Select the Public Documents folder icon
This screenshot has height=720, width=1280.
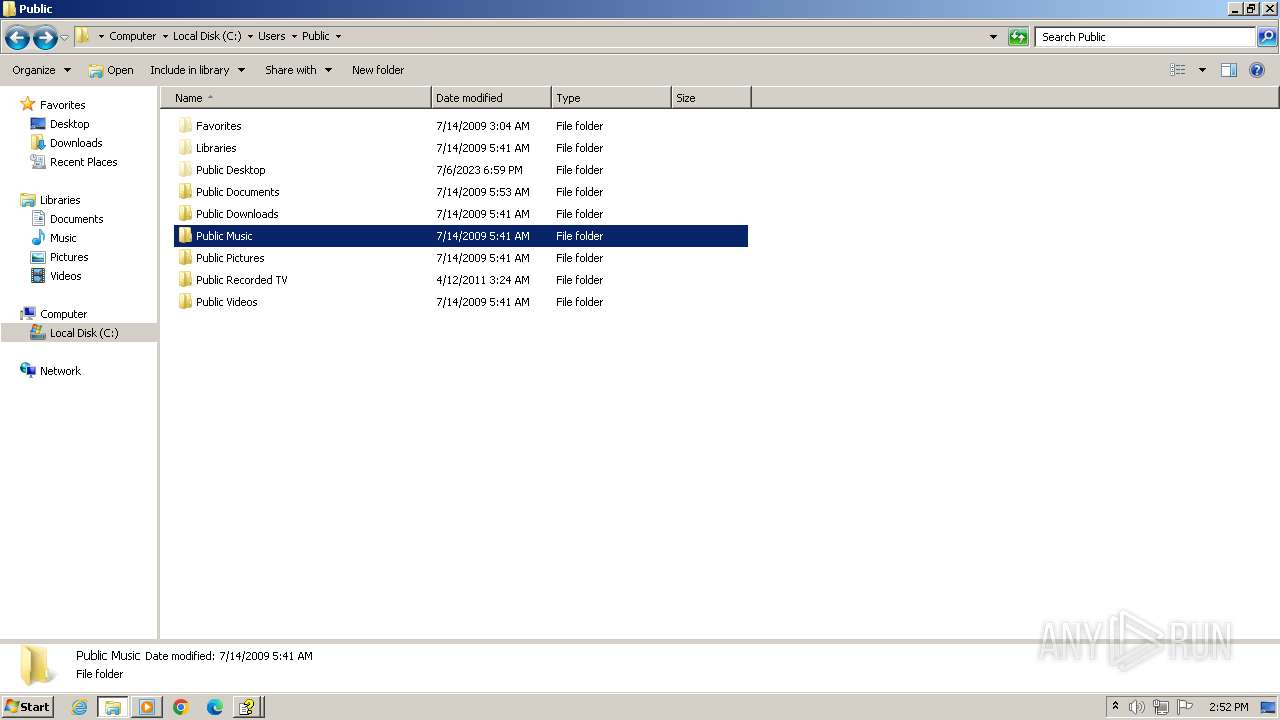185,192
